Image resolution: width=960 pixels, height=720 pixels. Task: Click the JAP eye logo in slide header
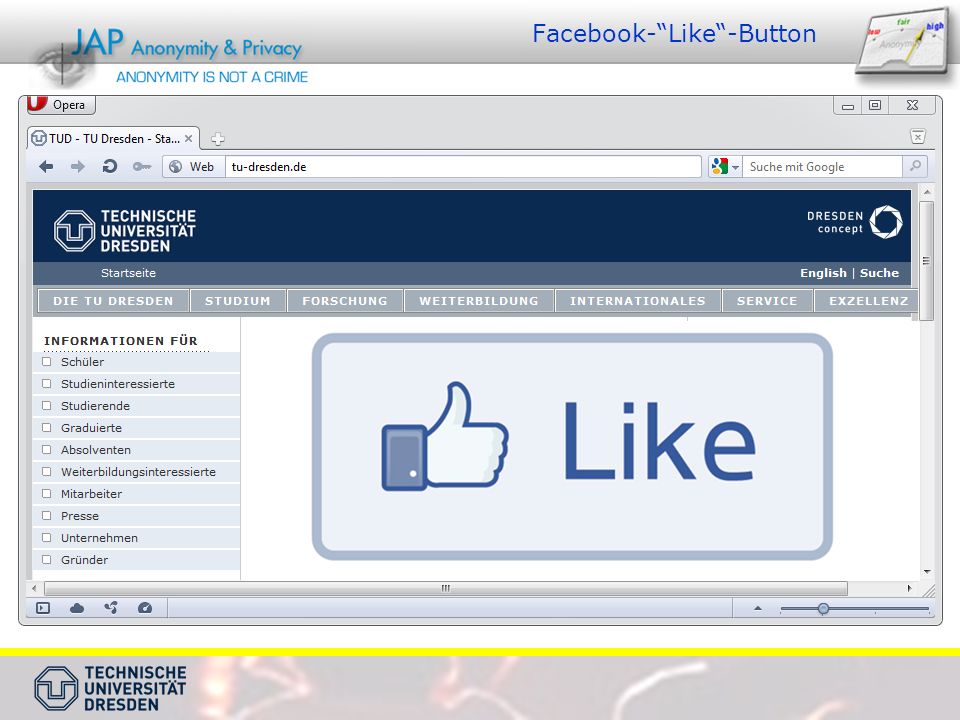coord(63,62)
